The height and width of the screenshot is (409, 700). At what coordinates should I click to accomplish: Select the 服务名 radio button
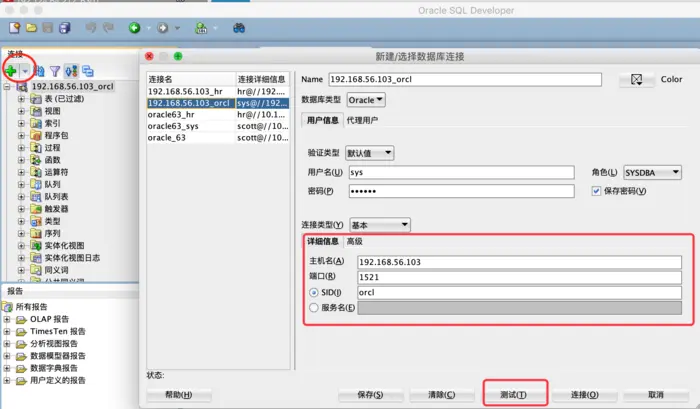coord(313,308)
